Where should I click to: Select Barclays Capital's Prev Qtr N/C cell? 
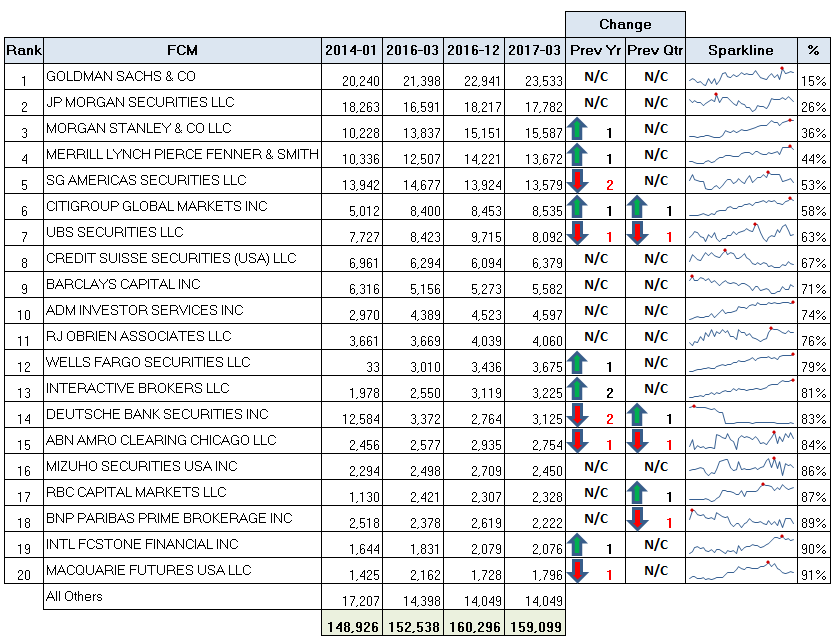(656, 285)
